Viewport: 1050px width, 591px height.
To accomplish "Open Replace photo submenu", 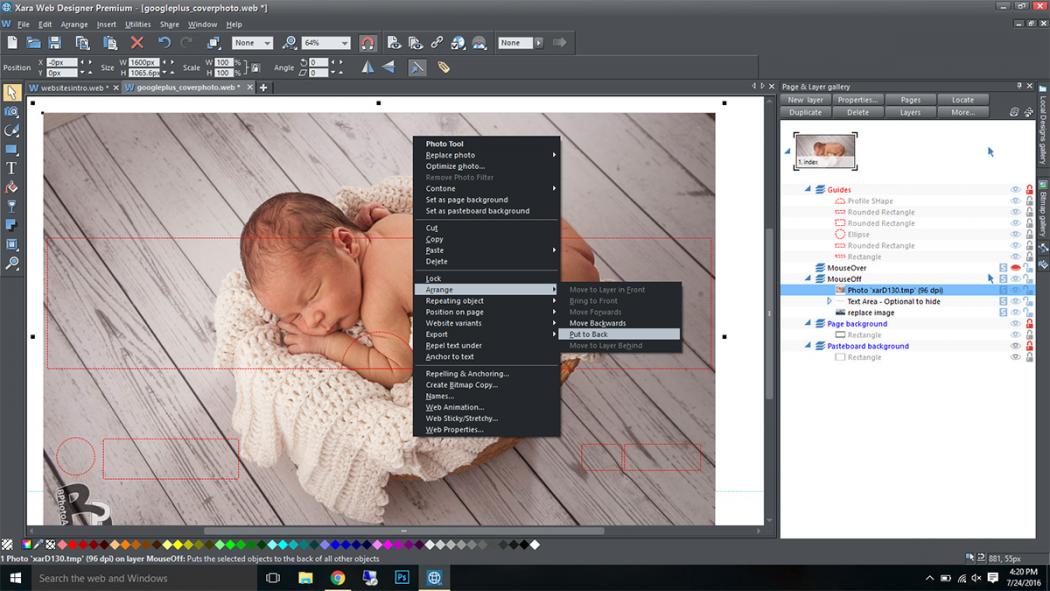I will tap(486, 155).
